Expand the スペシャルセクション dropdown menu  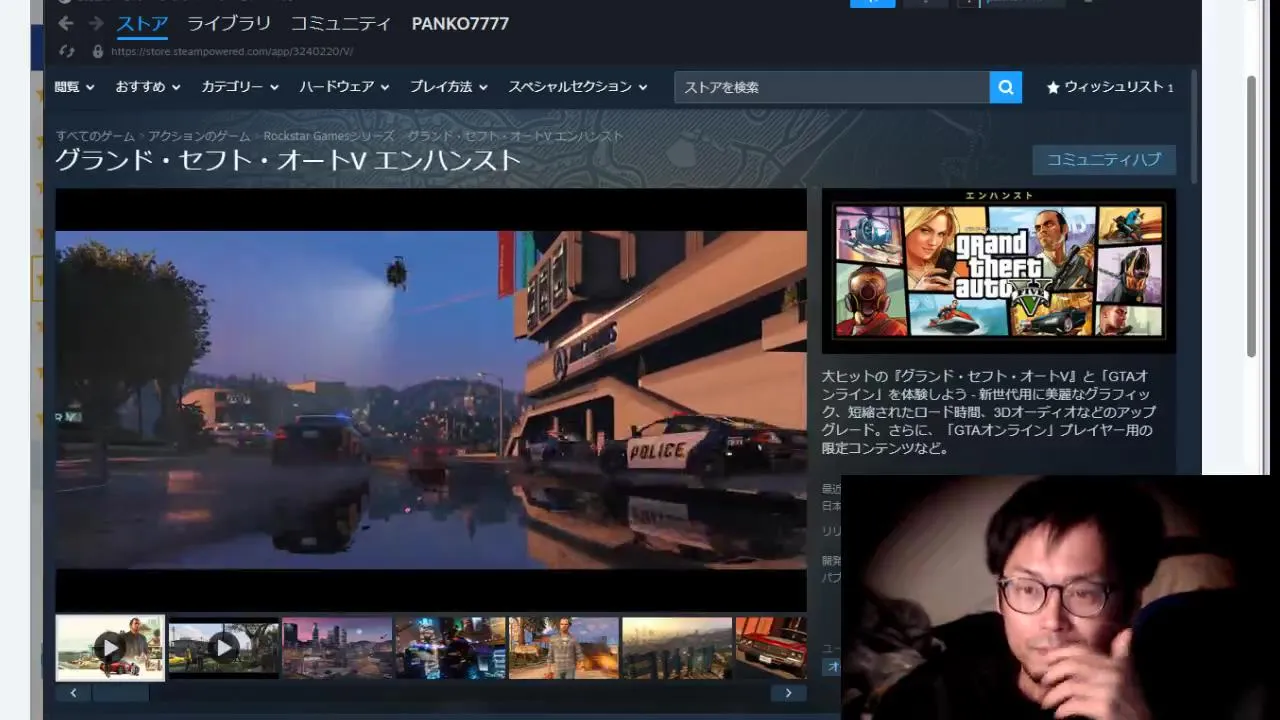578,87
